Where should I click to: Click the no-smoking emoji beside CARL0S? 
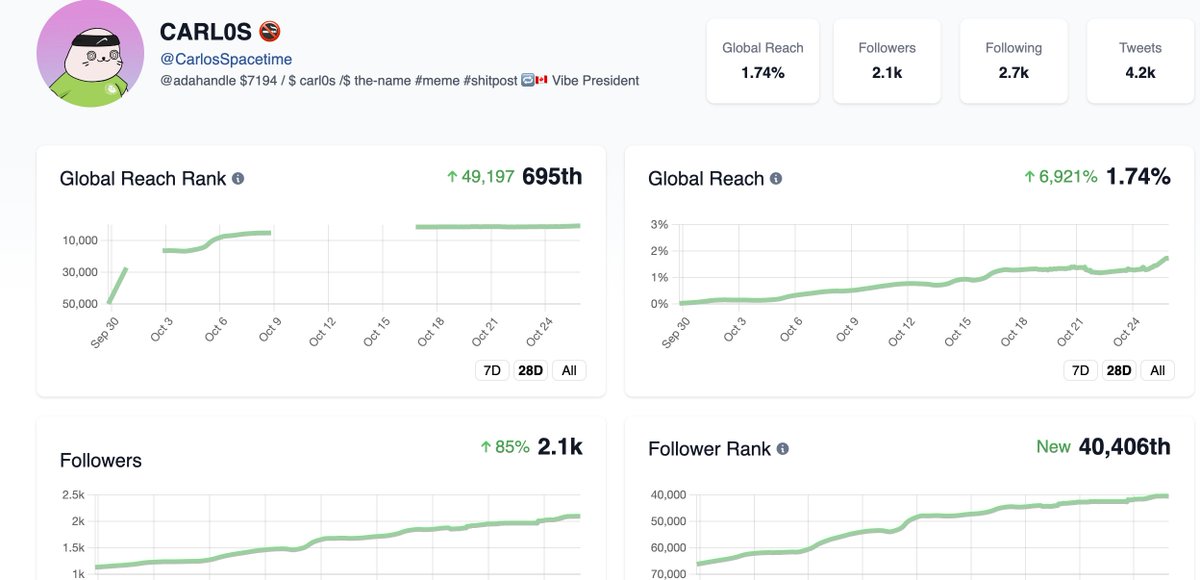[270, 31]
